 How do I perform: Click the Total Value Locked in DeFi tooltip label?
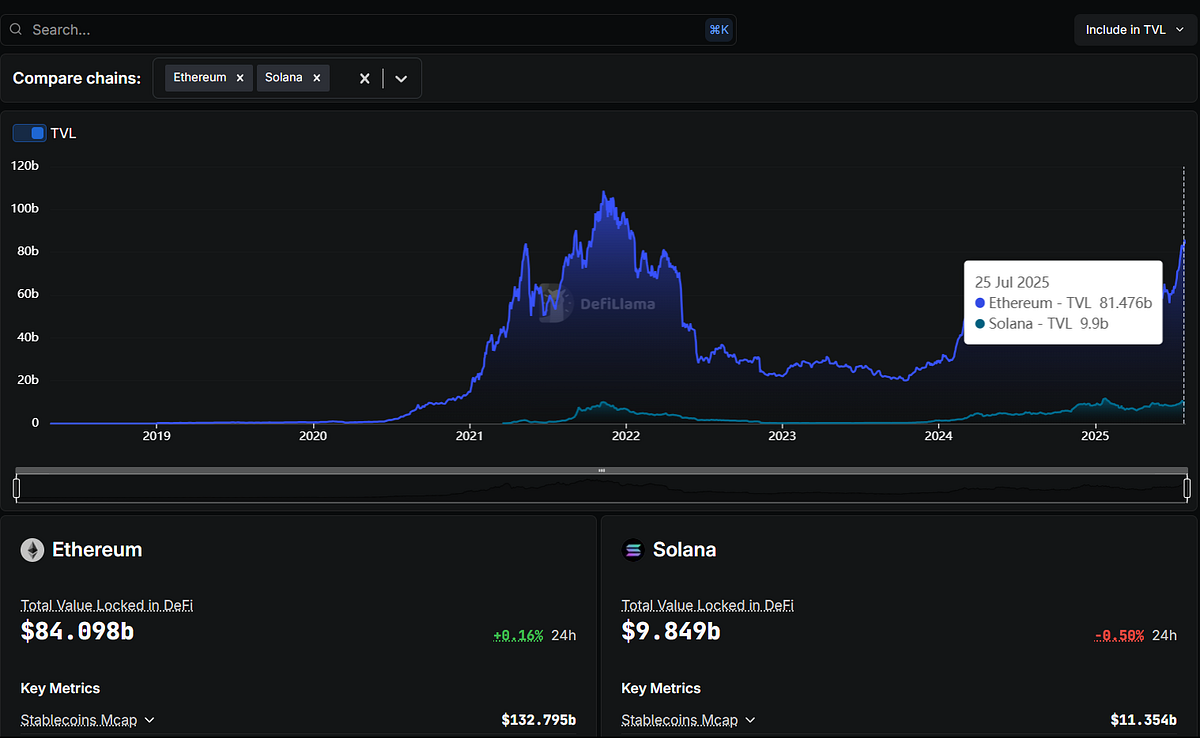[106, 605]
